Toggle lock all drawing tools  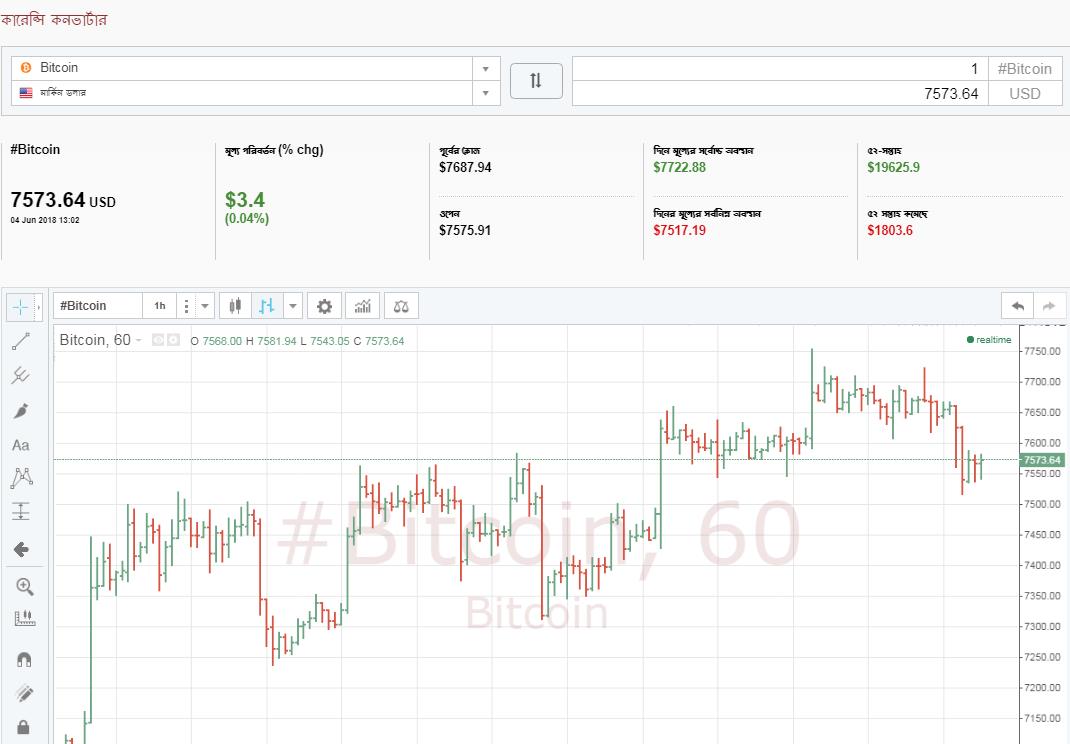(23, 726)
